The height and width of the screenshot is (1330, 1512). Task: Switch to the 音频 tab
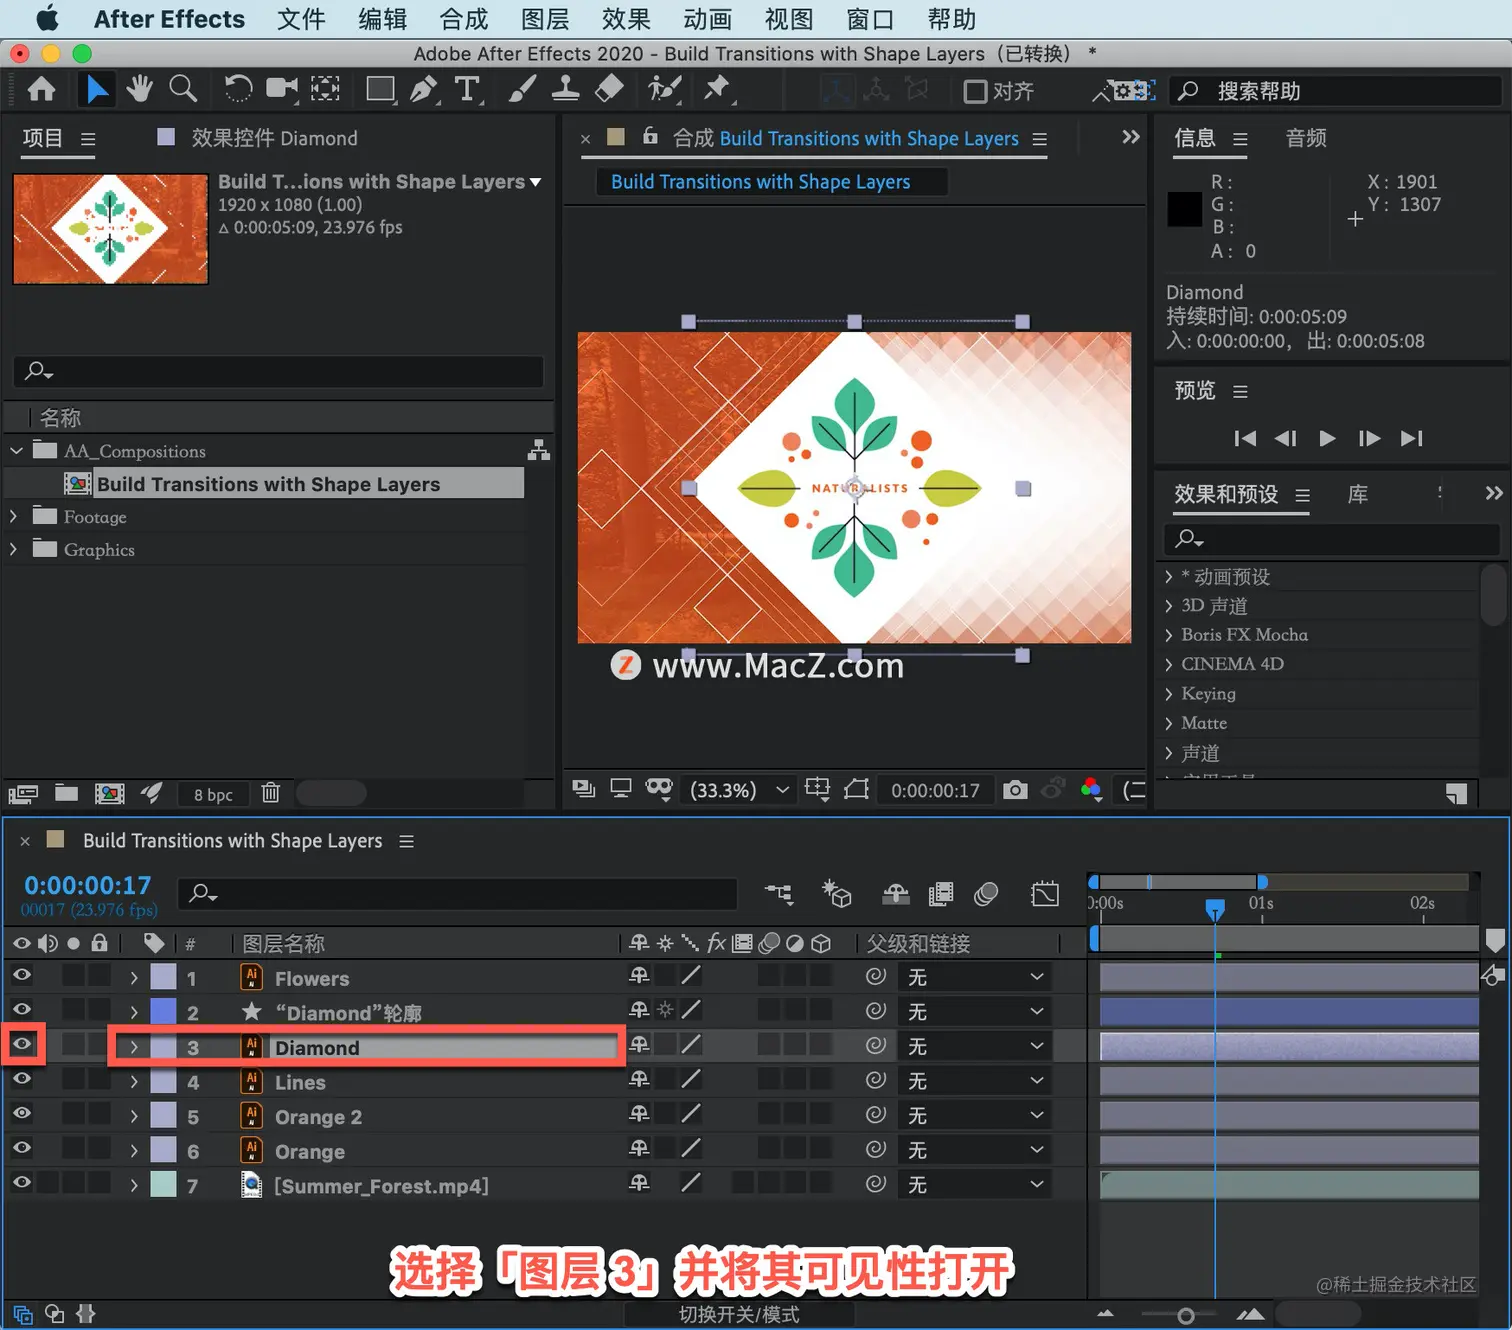[1306, 138]
